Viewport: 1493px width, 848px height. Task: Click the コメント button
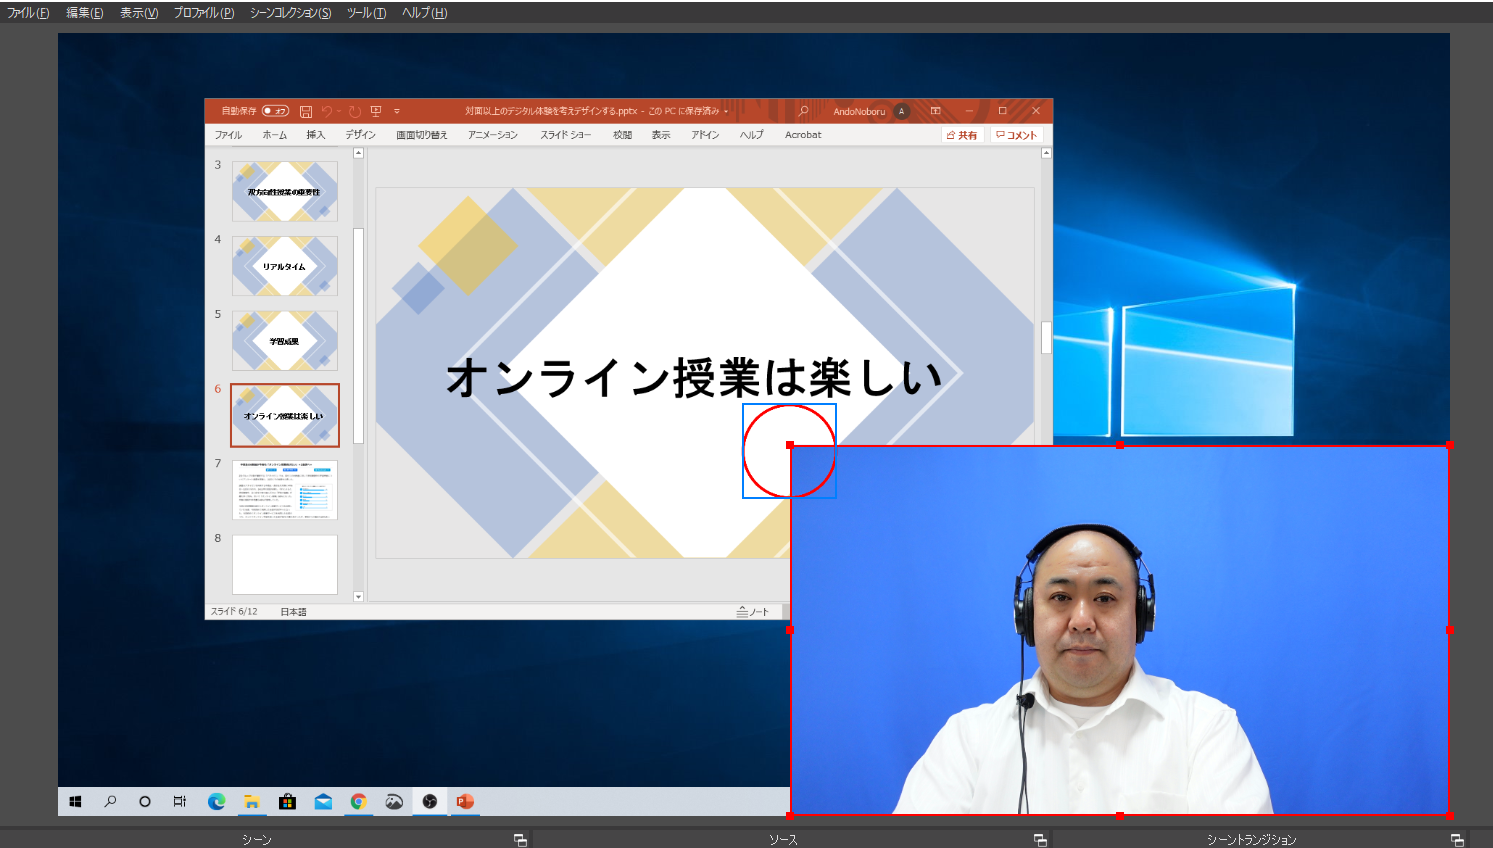click(1017, 135)
